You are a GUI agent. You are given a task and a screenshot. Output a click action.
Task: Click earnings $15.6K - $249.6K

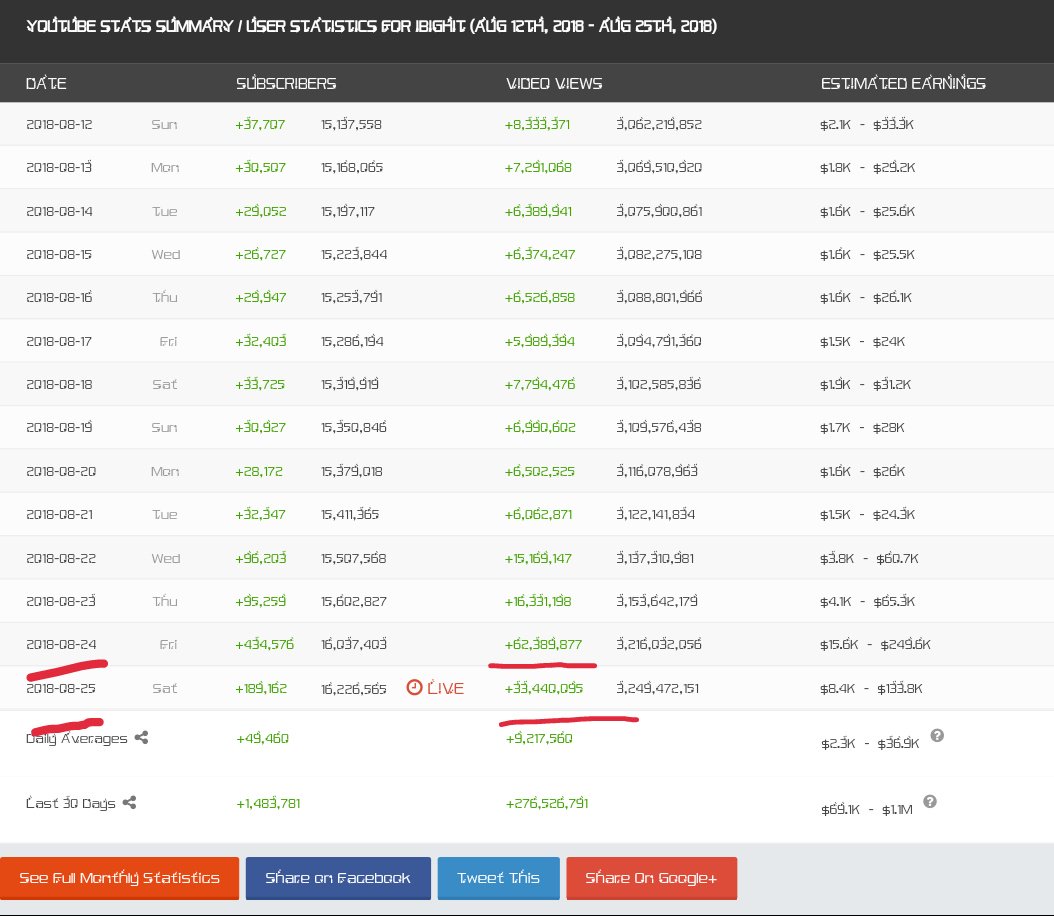click(x=875, y=644)
